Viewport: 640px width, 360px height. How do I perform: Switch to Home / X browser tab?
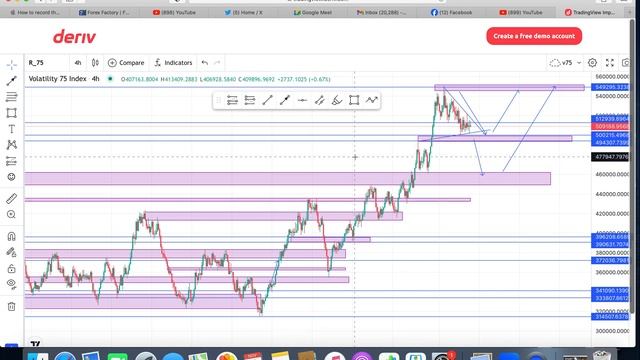[x=244, y=13]
